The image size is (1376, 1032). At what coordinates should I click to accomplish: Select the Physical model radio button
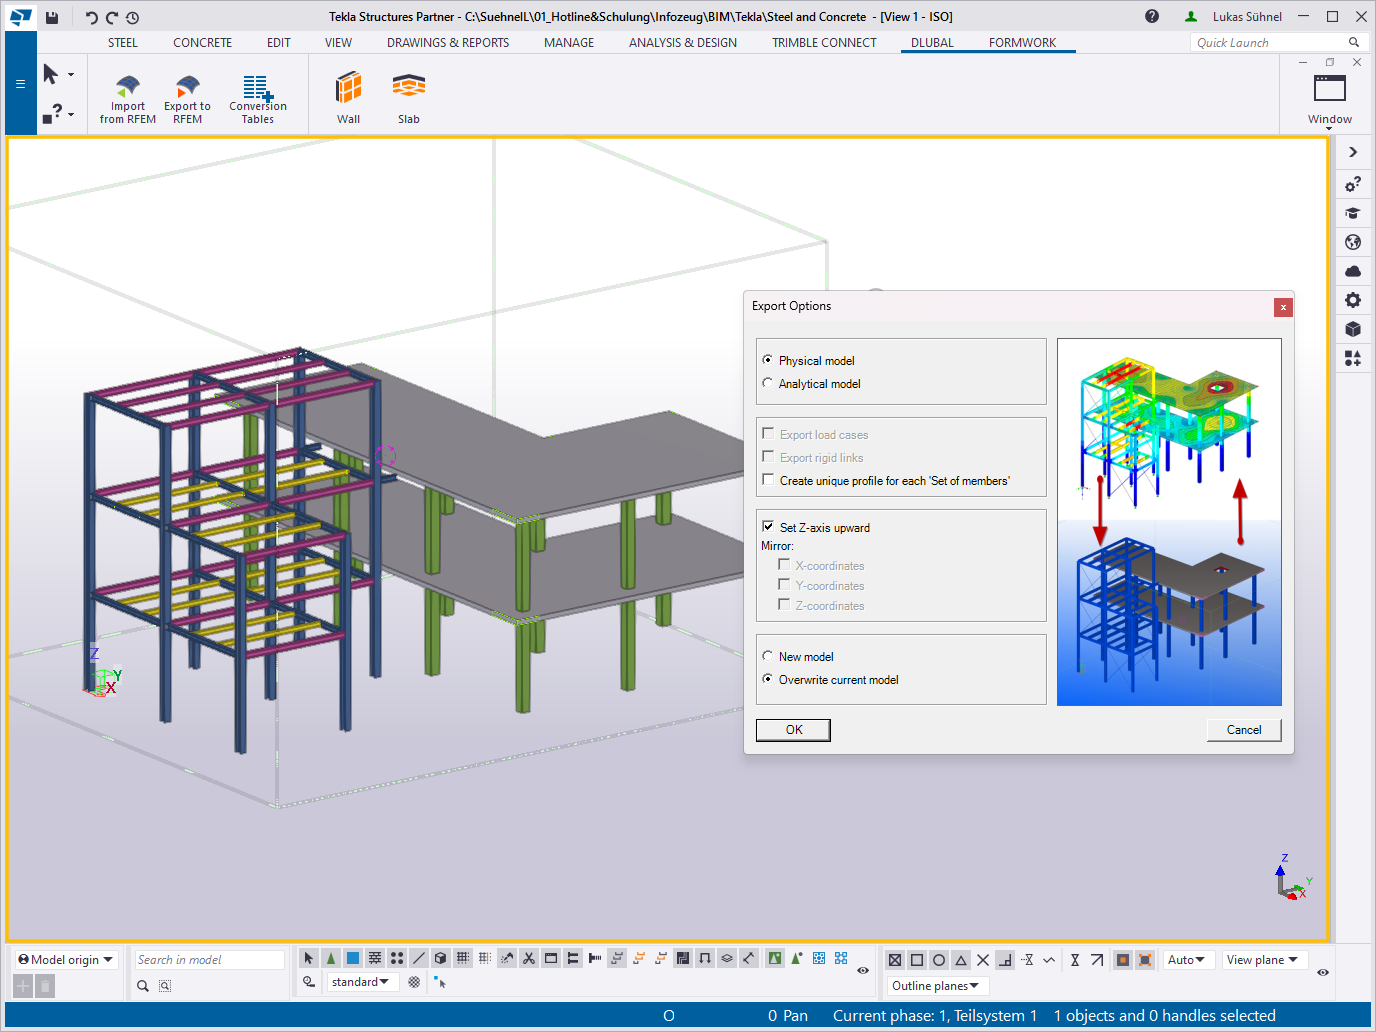[767, 360]
